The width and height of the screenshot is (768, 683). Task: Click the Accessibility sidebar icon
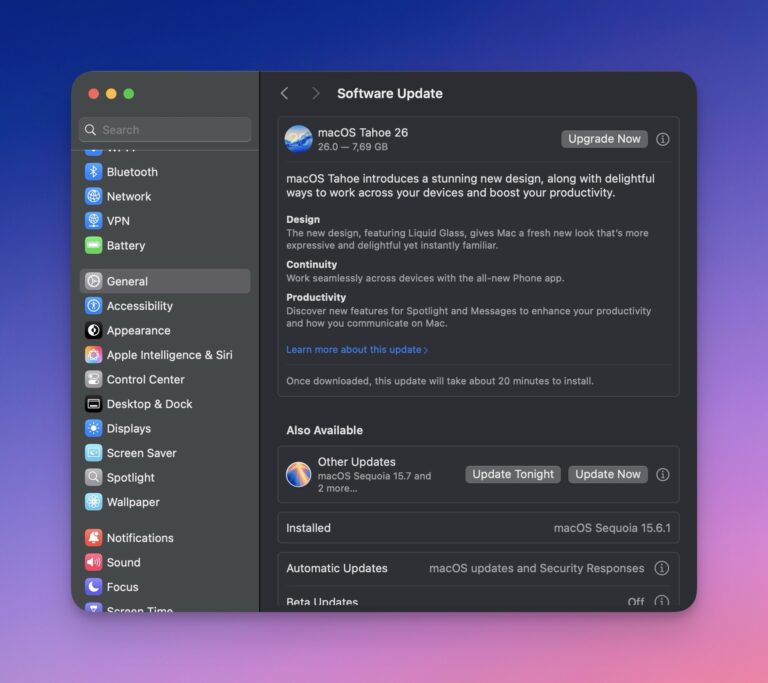(93, 306)
